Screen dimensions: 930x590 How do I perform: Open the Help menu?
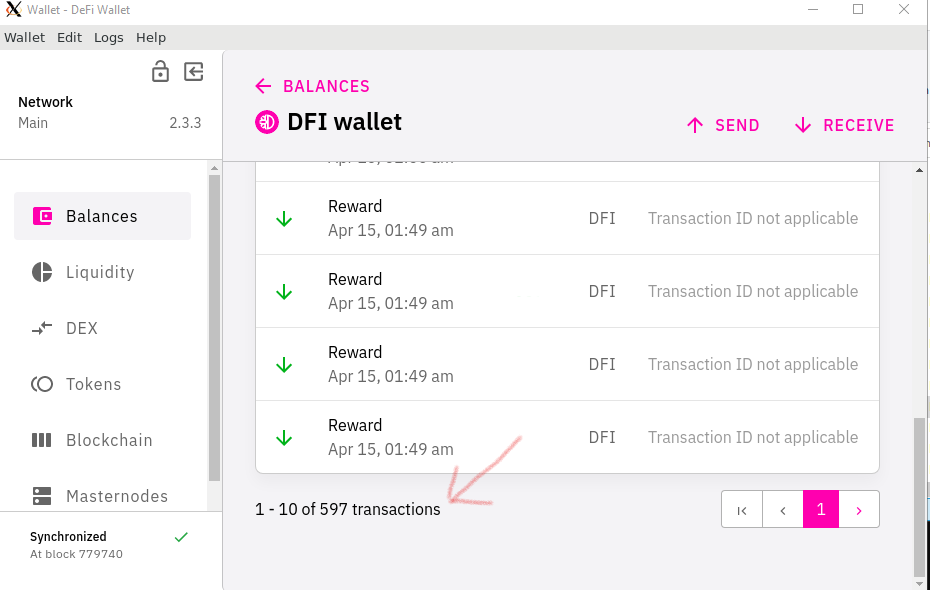[151, 37]
